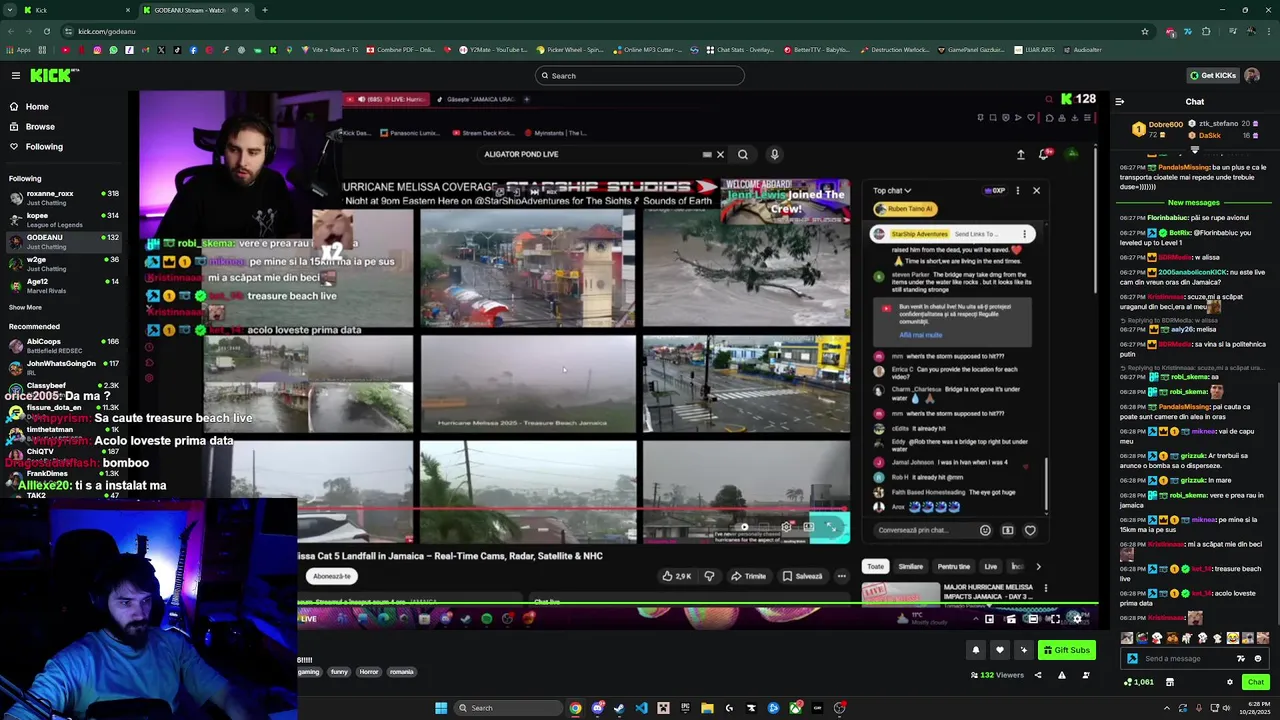1280x720 pixels.
Task: Click the Windows taskbar Search box
Action: (x=507, y=708)
